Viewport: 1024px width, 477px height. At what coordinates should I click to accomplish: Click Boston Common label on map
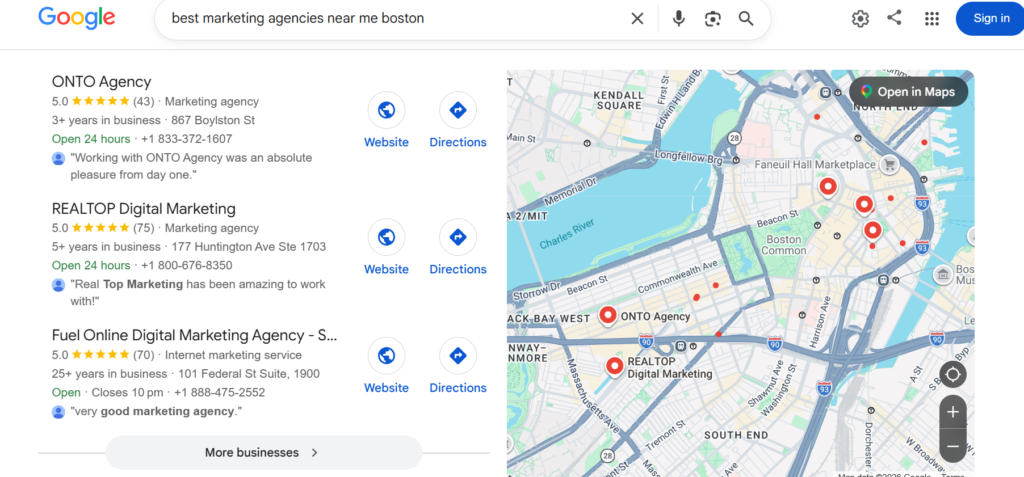pyautogui.click(x=784, y=244)
